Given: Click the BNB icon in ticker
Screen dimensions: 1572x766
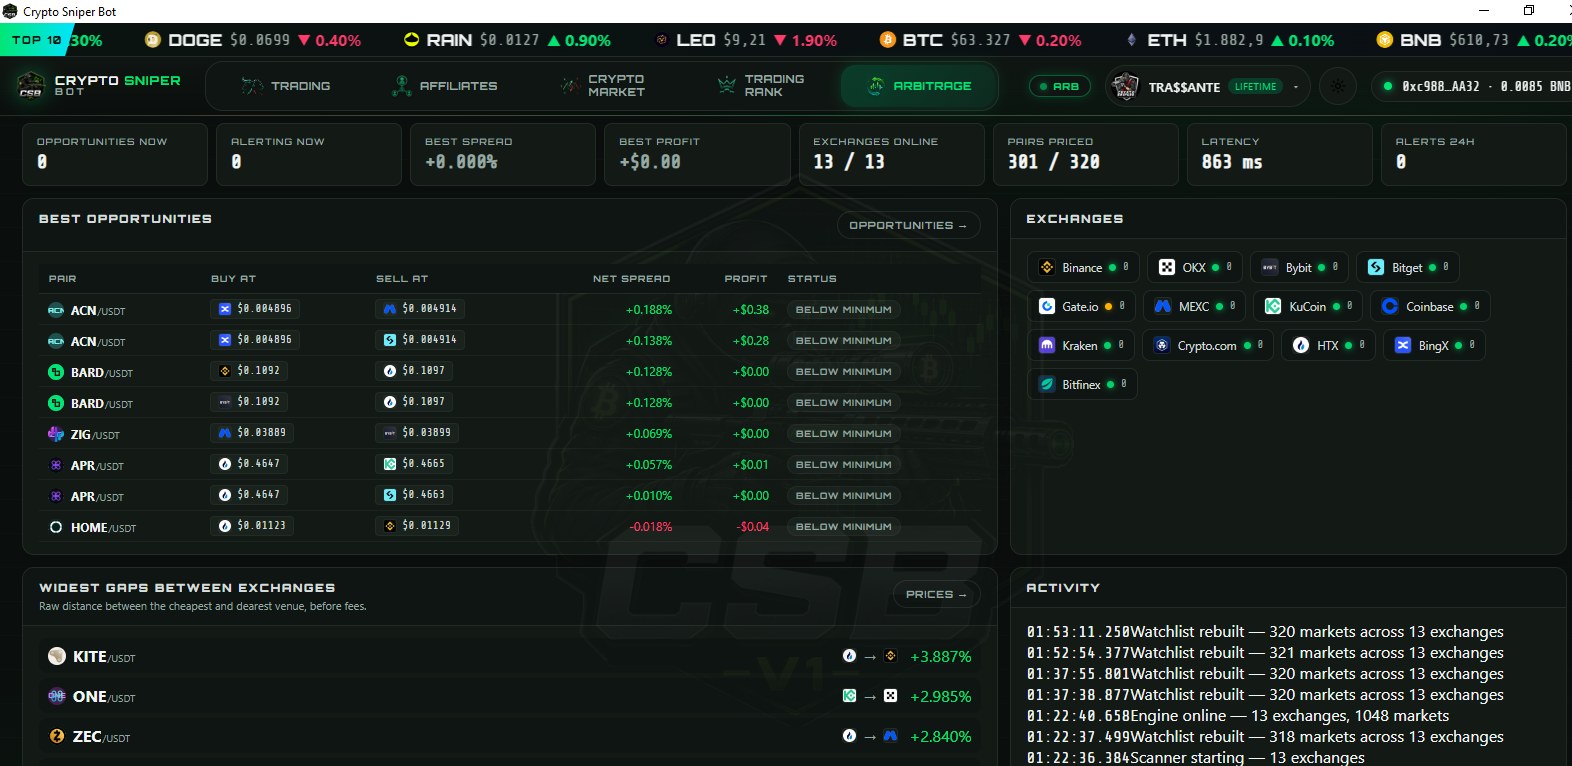Looking at the screenshot, I should (1385, 40).
